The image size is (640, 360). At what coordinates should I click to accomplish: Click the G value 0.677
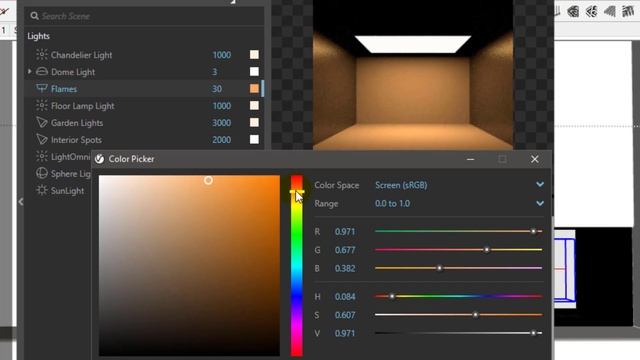(x=345, y=250)
